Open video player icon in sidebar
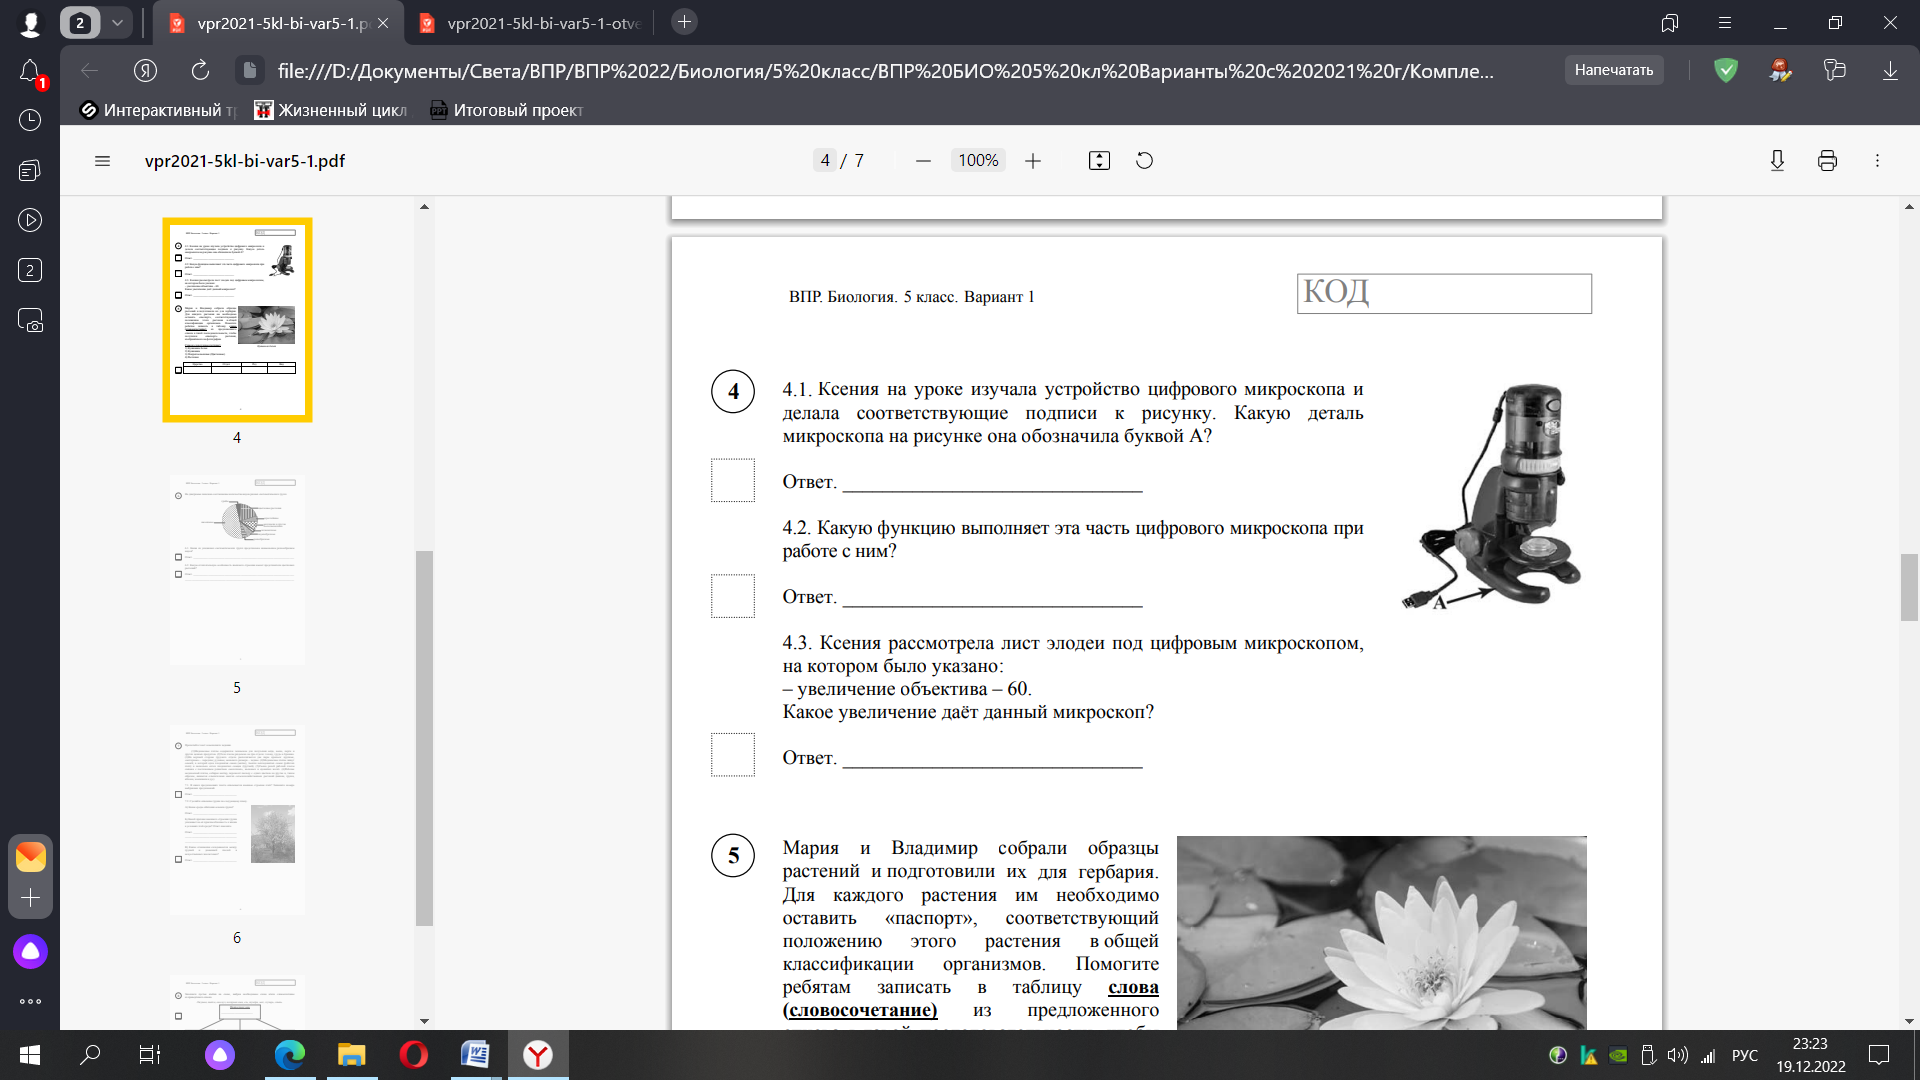Image resolution: width=1920 pixels, height=1080 pixels. tap(30, 220)
